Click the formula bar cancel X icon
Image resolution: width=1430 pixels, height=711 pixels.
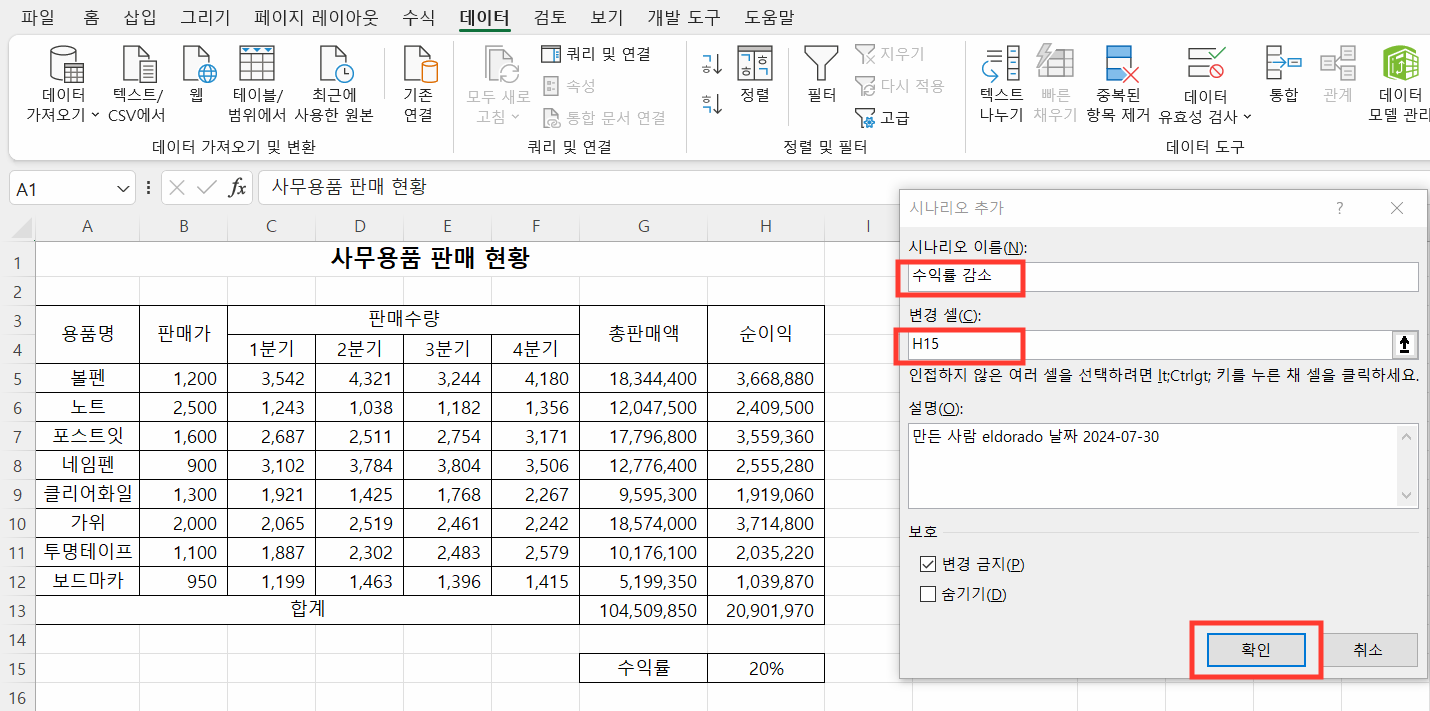click(177, 188)
